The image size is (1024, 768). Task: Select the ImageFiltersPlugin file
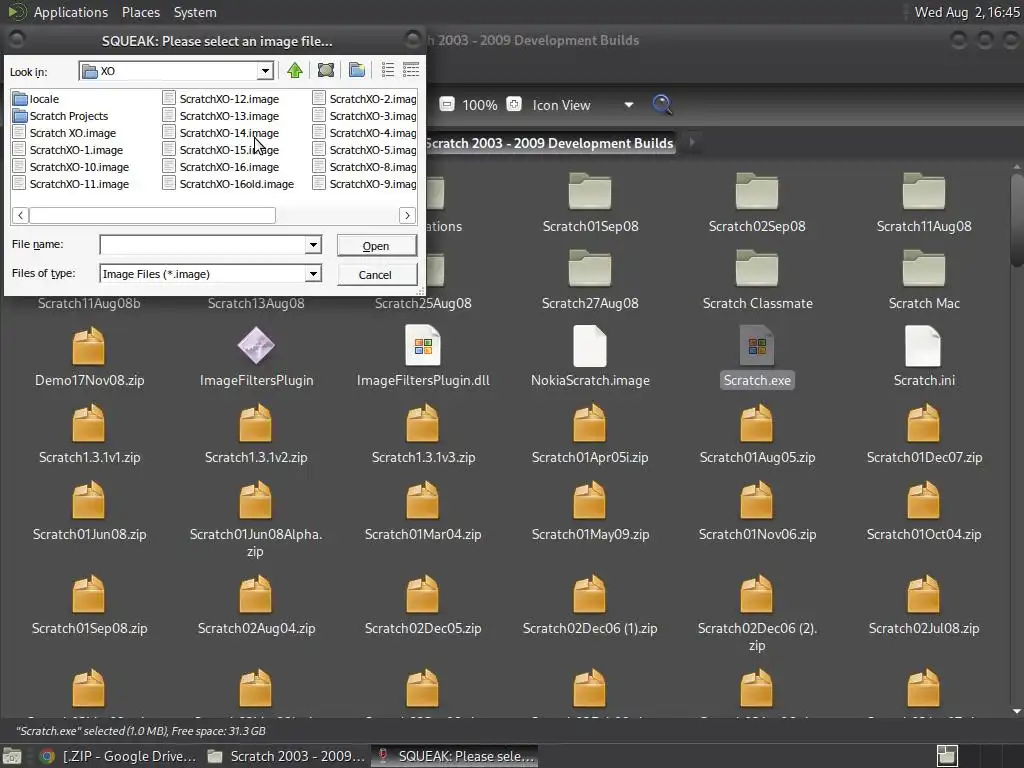tap(256, 357)
